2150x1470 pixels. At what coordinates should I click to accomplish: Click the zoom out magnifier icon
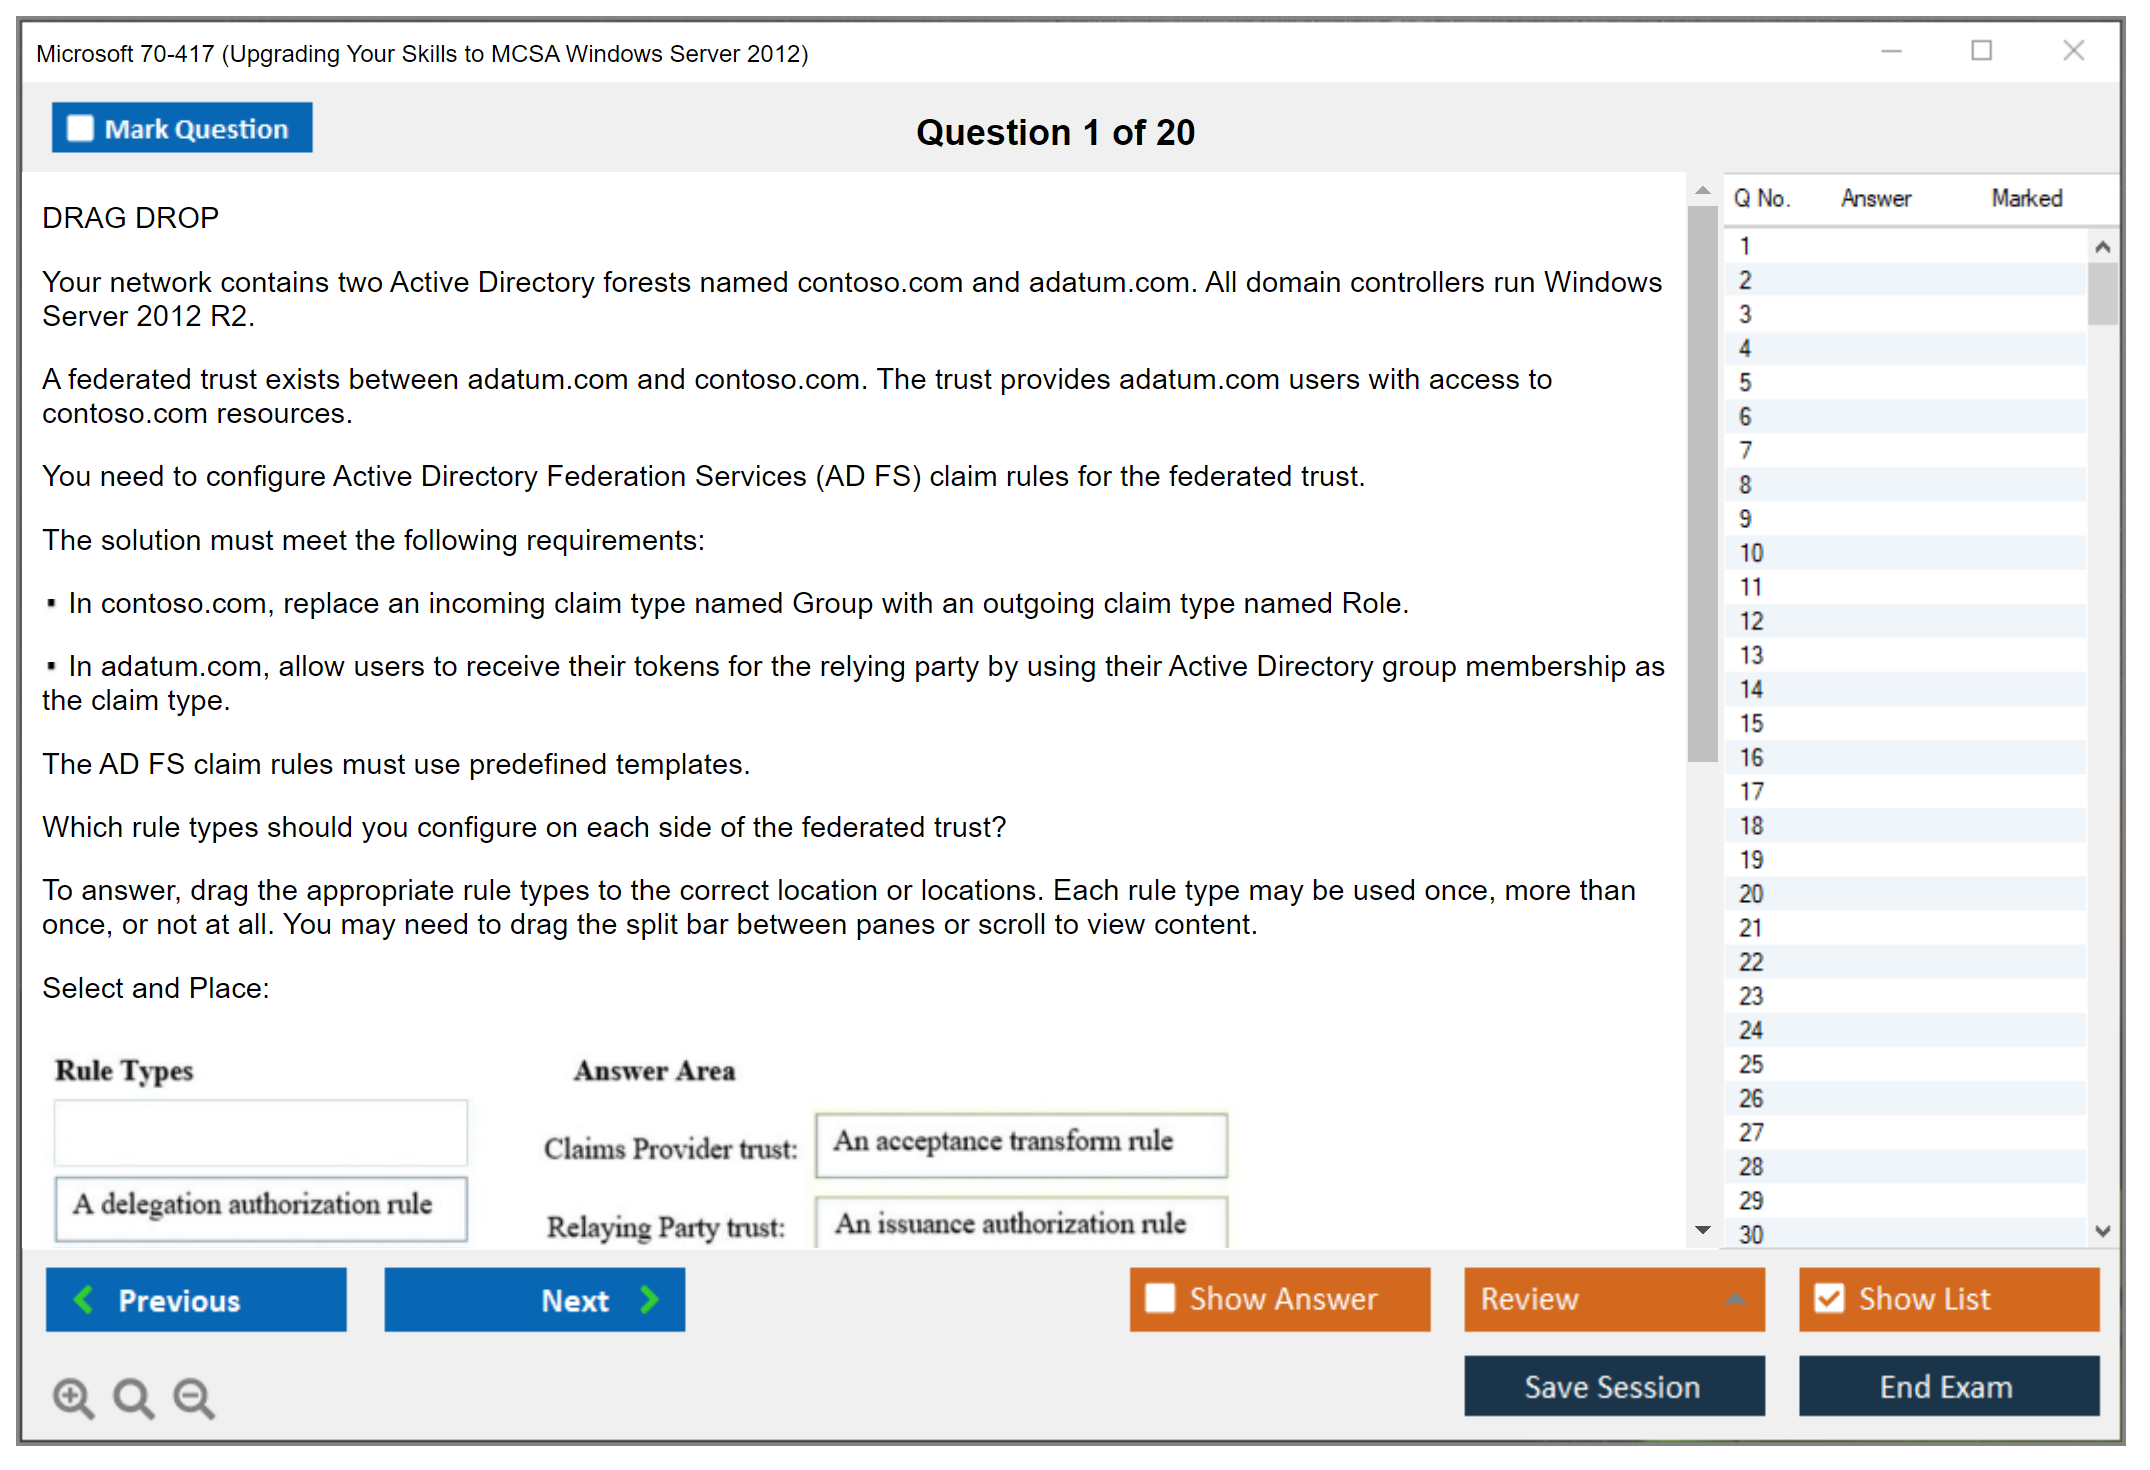[x=193, y=1397]
